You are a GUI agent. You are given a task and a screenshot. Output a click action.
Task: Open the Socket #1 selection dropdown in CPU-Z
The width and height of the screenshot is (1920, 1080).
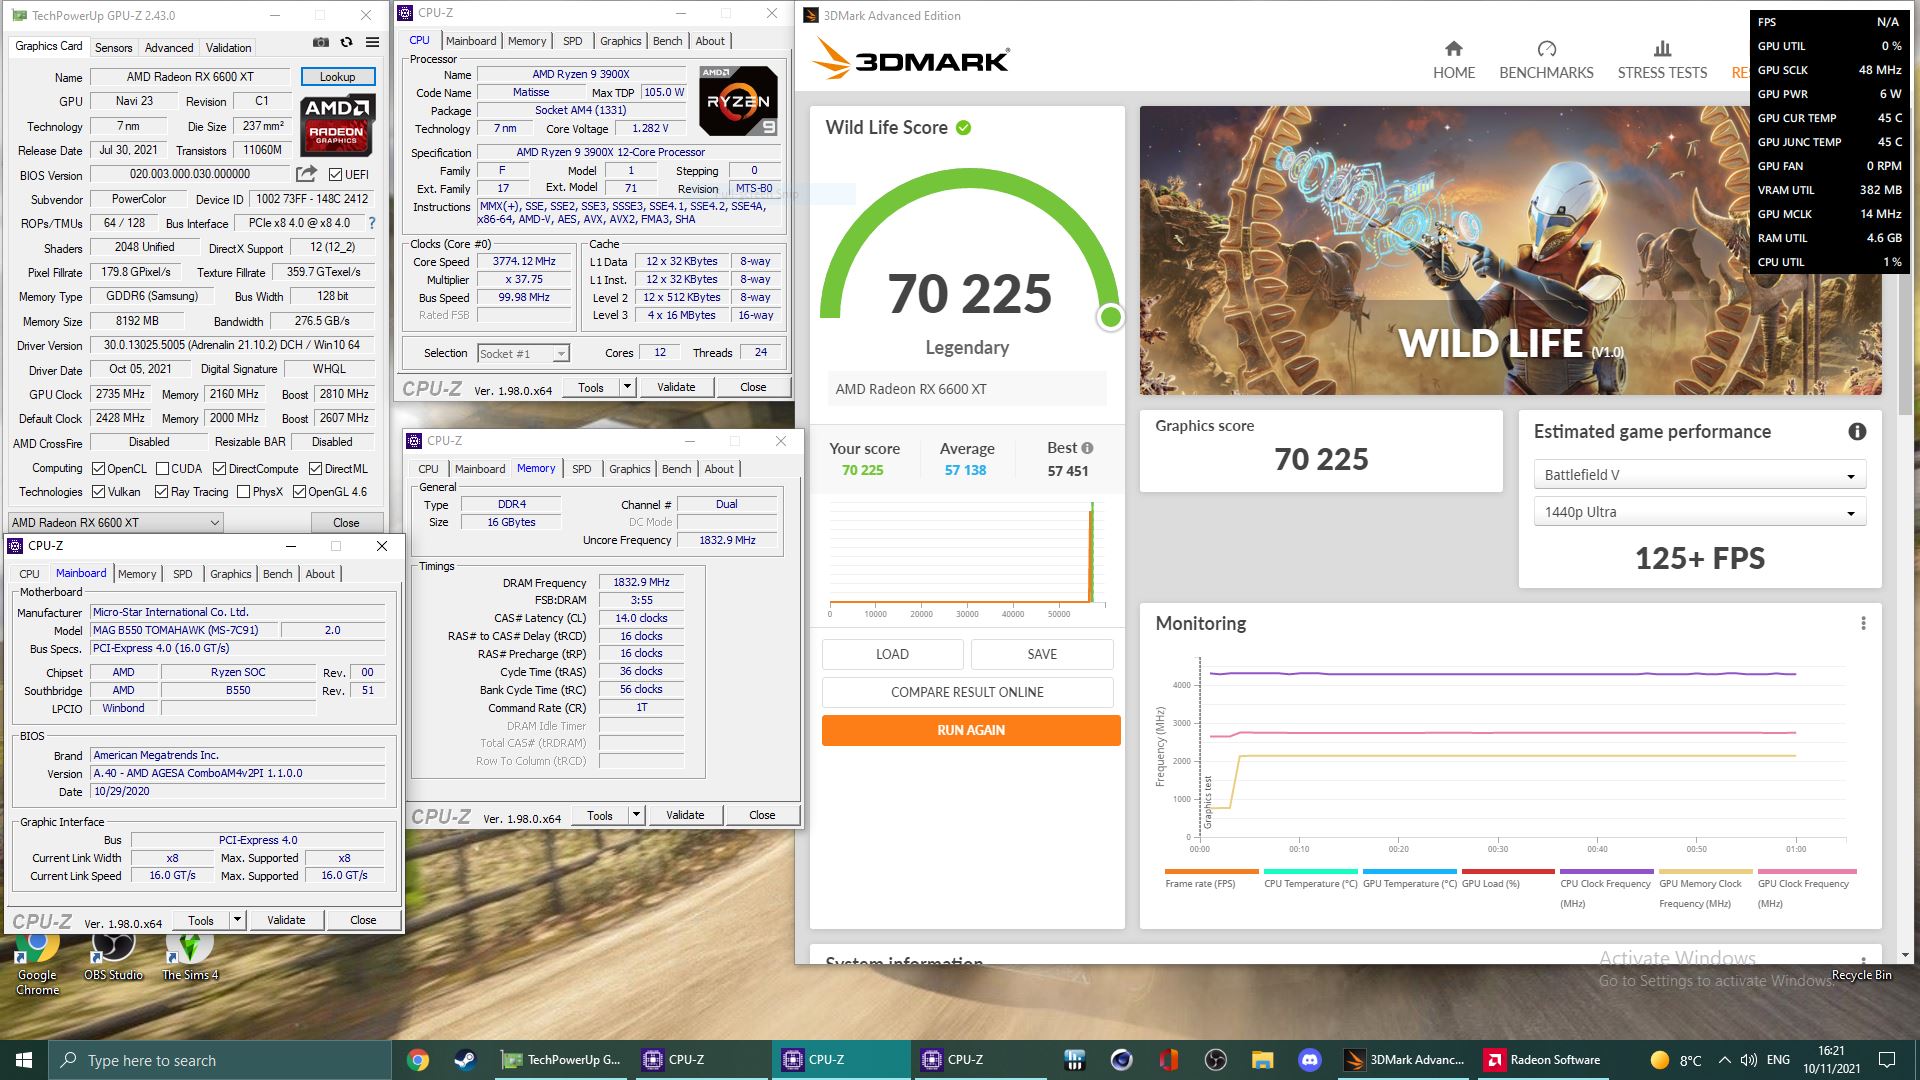(x=523, y=353)
